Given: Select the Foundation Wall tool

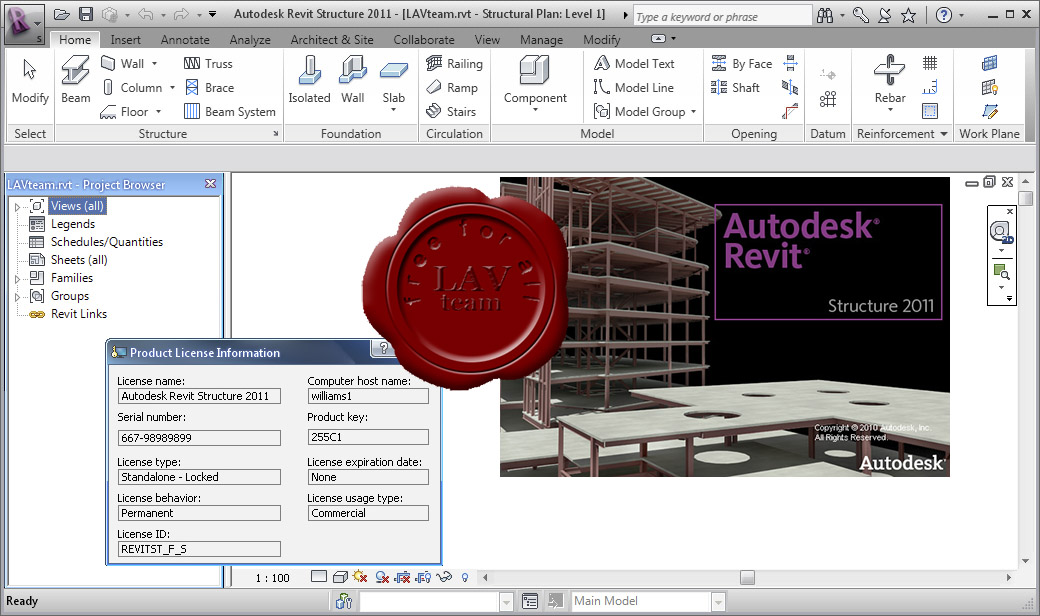Looking at the screenshot, I should [352, 80].
